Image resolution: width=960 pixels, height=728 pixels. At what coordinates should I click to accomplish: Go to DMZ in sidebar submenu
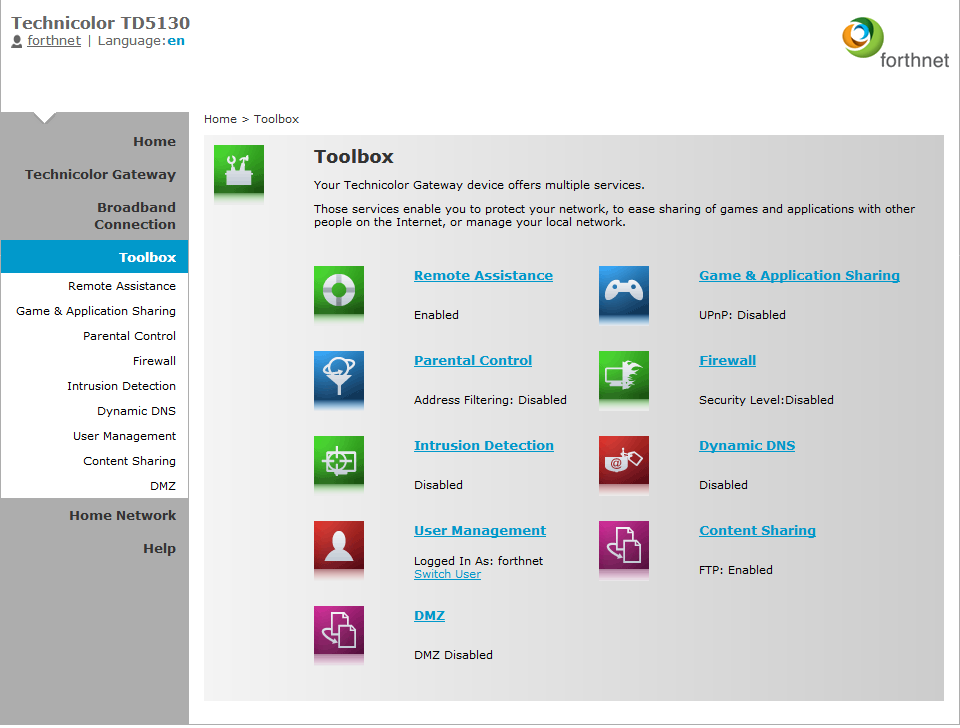click(x=163, y=486)
